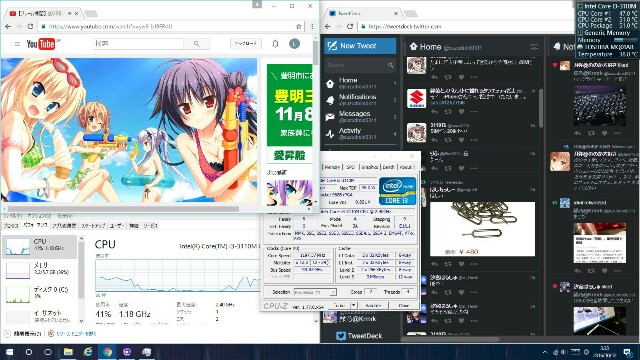Click the YouTube logo
The width and height of the screenshot is (640, 360).
pyautogui.click(x=42, y=44)
